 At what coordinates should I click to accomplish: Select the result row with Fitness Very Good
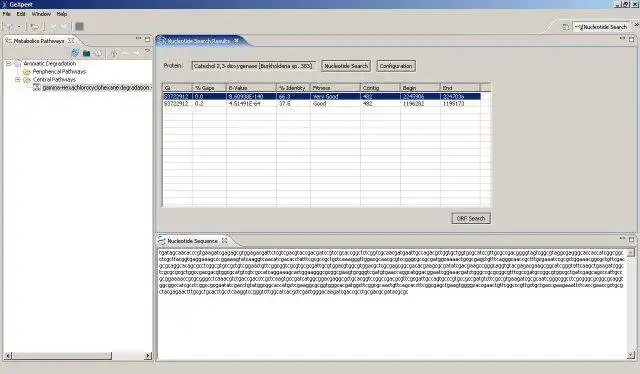pos(322,96)
